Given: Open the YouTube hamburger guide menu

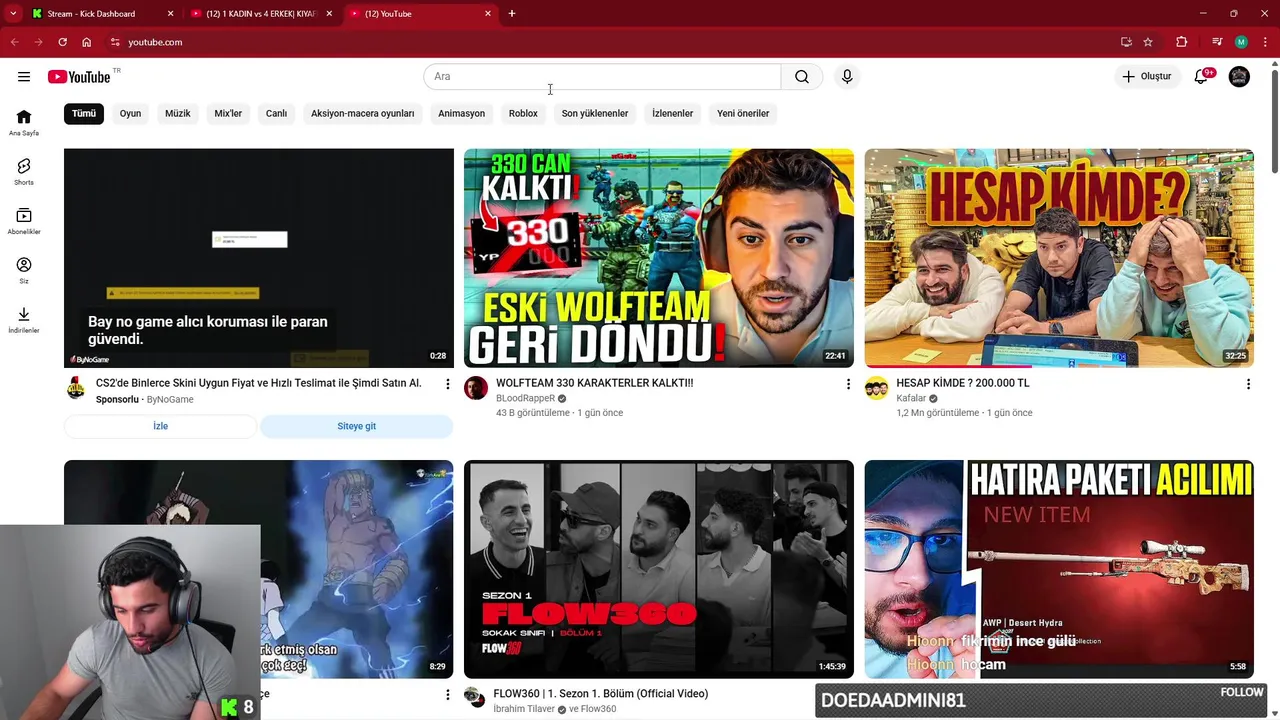Looking at the screenshot, I should coord(24,77).
